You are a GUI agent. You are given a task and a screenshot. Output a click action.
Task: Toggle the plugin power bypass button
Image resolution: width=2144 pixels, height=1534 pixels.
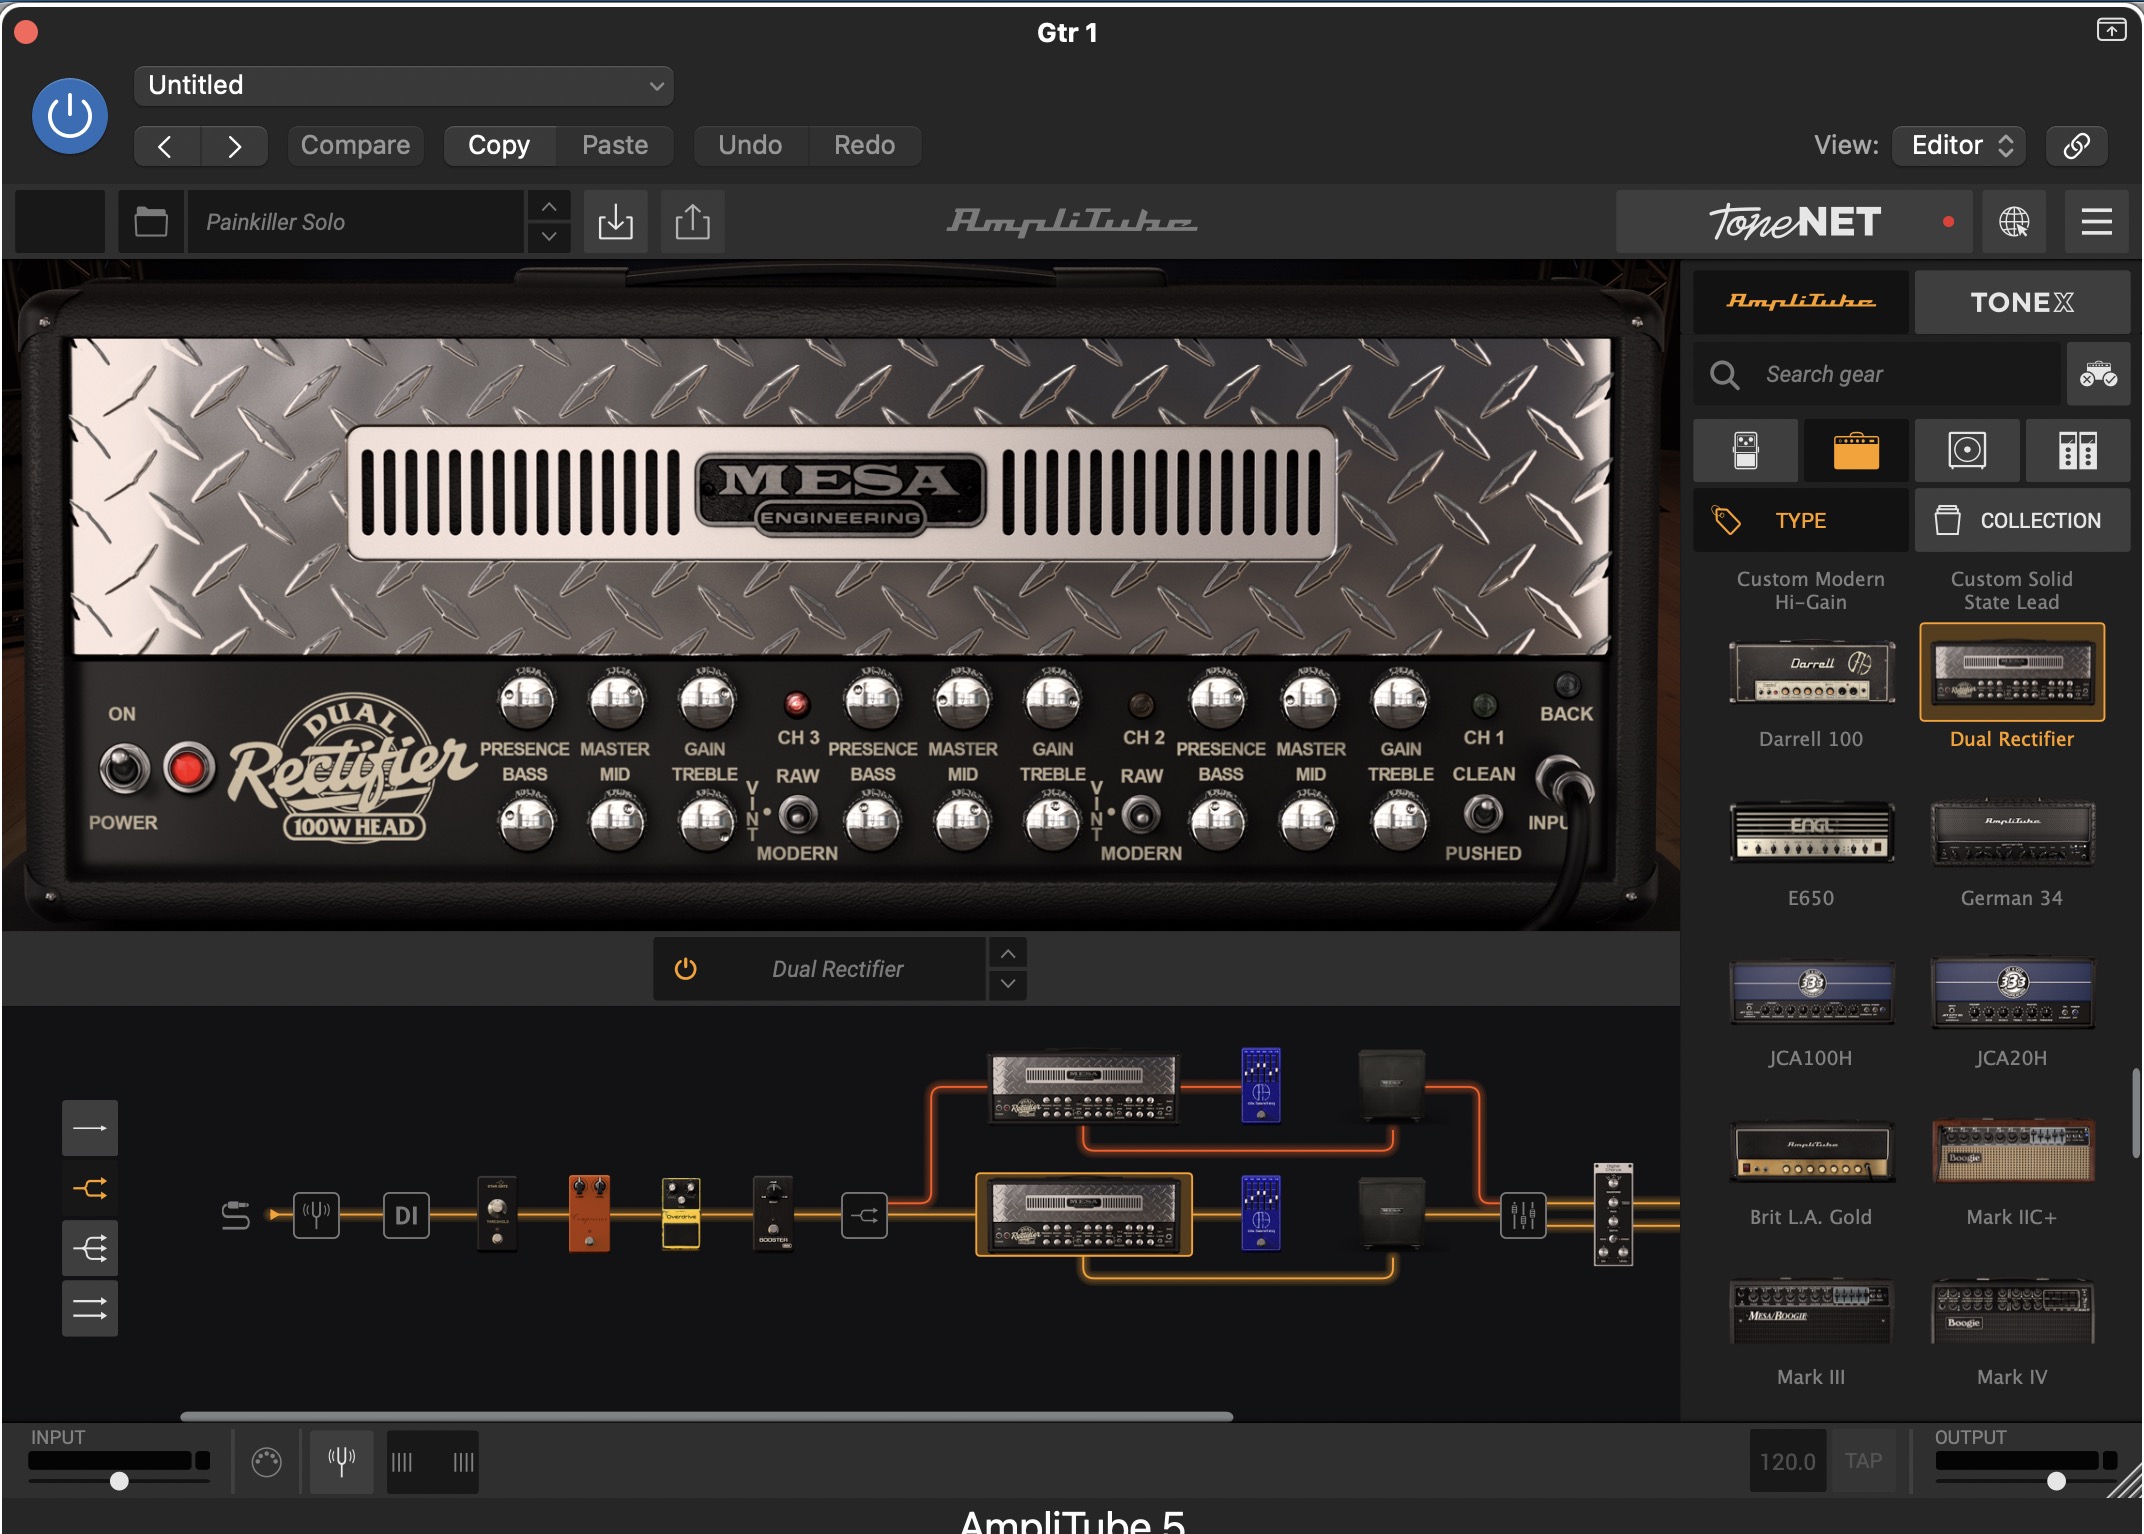[x=70, y=116]
